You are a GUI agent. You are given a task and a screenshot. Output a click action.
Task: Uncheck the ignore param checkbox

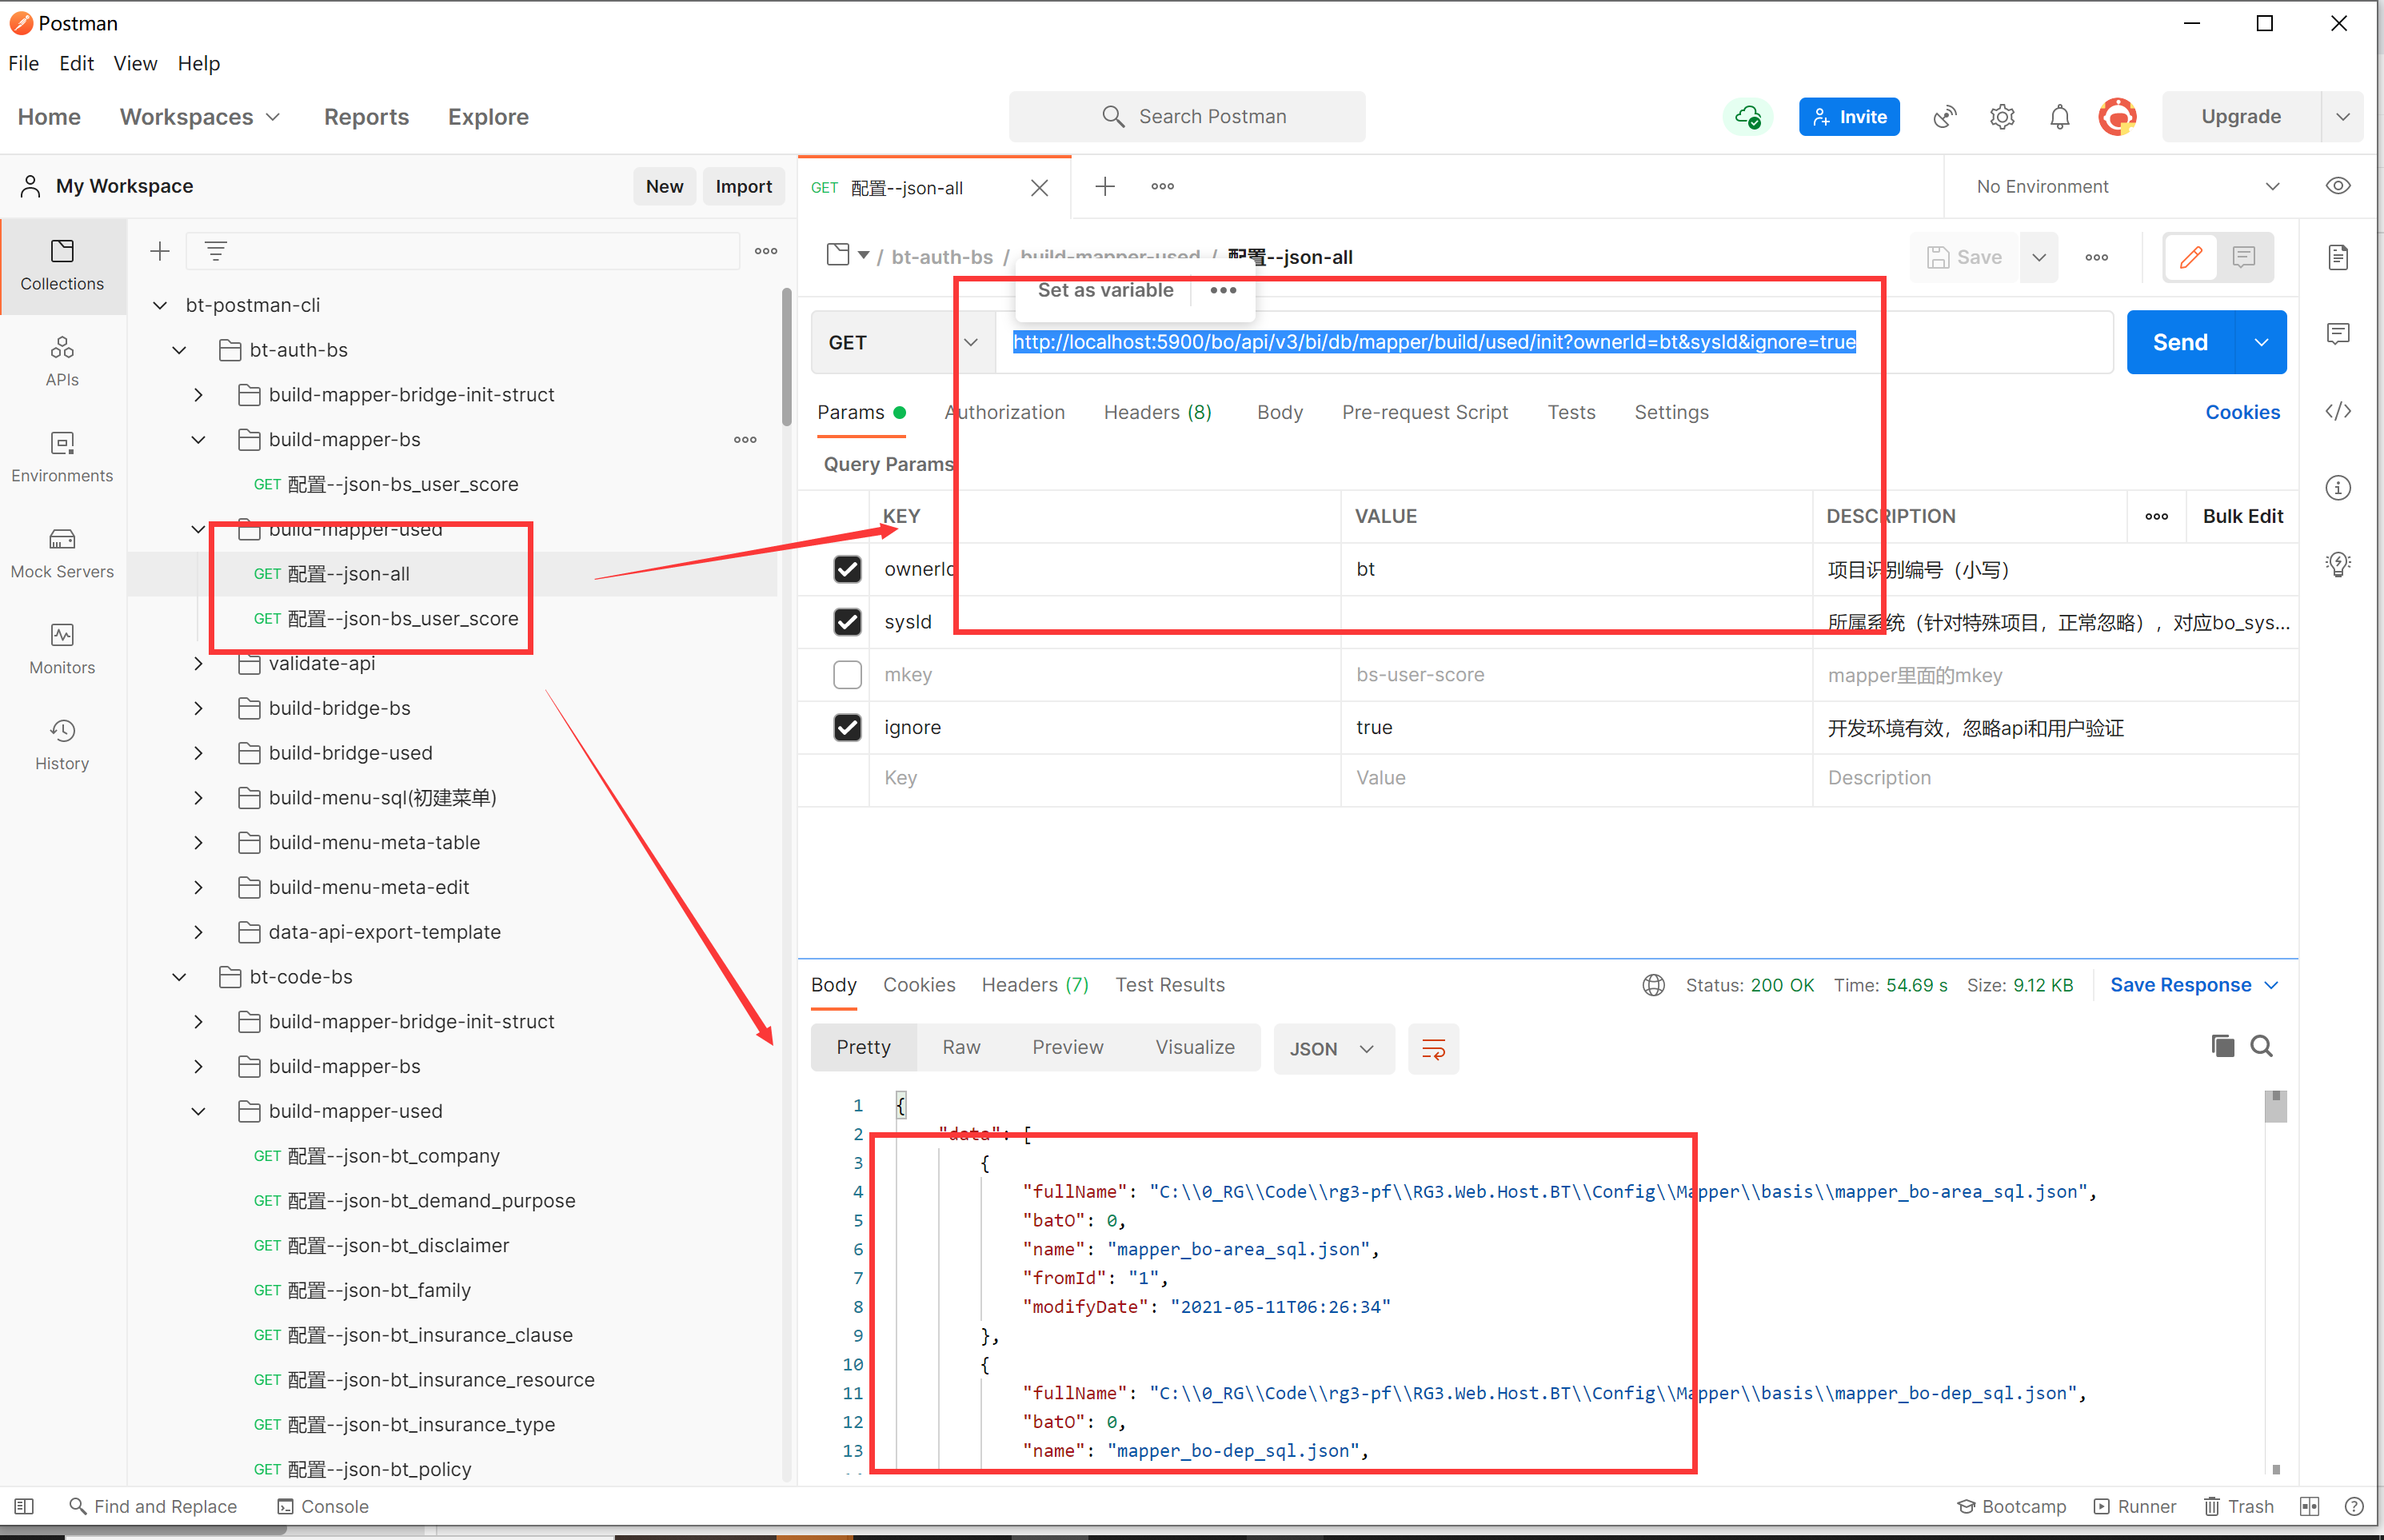tap(847, 727)
